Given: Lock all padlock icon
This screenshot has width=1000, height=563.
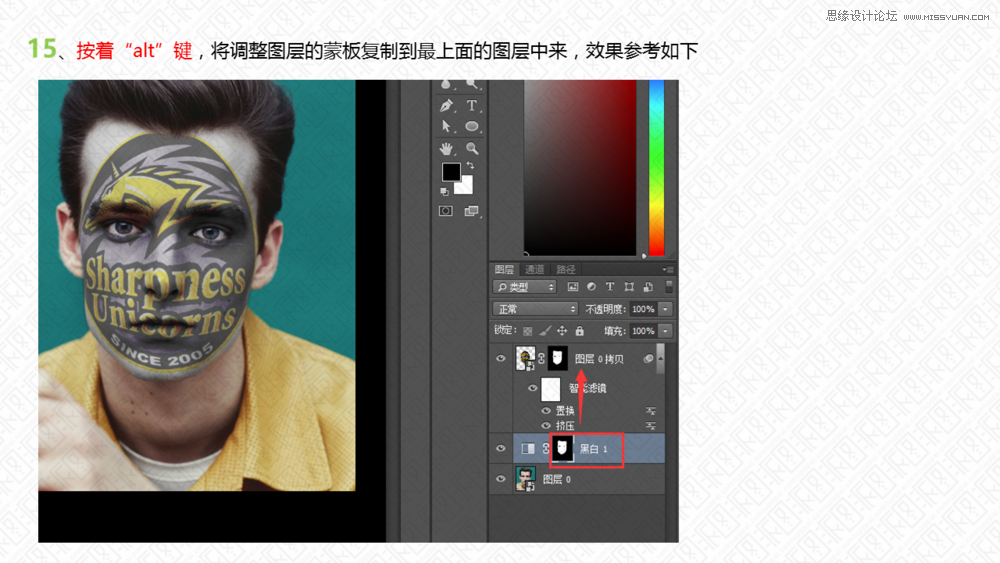Looking at the screenshot, I should point(579,331).
